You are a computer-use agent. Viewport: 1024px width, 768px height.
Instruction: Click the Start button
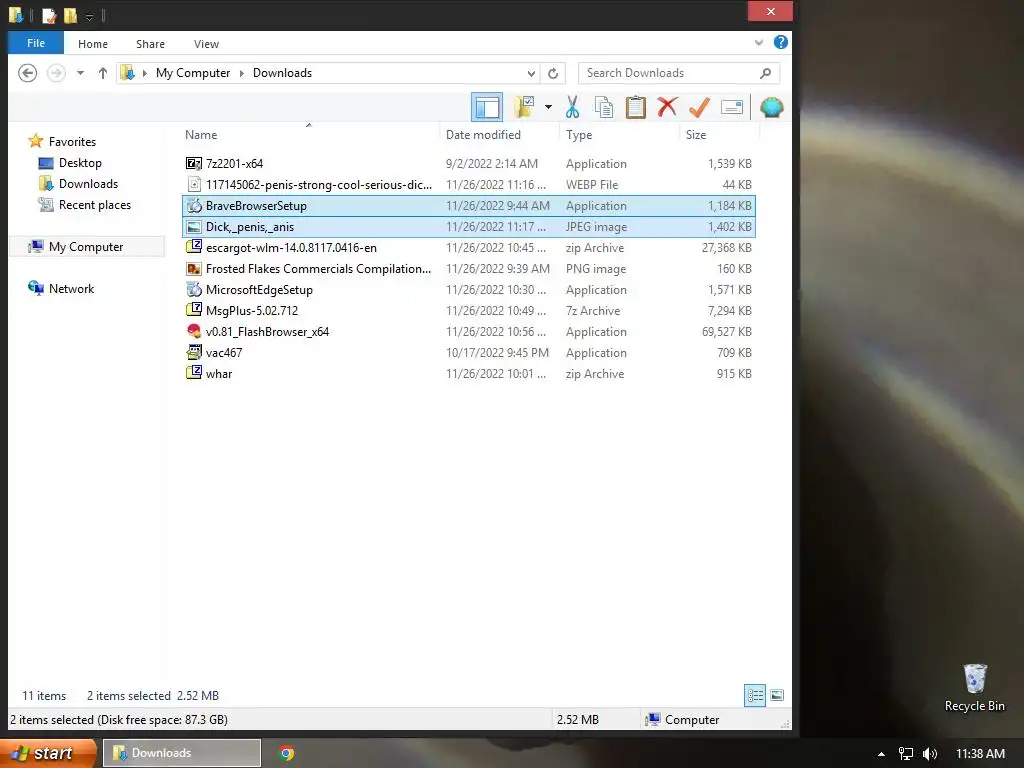coord(48,753)
